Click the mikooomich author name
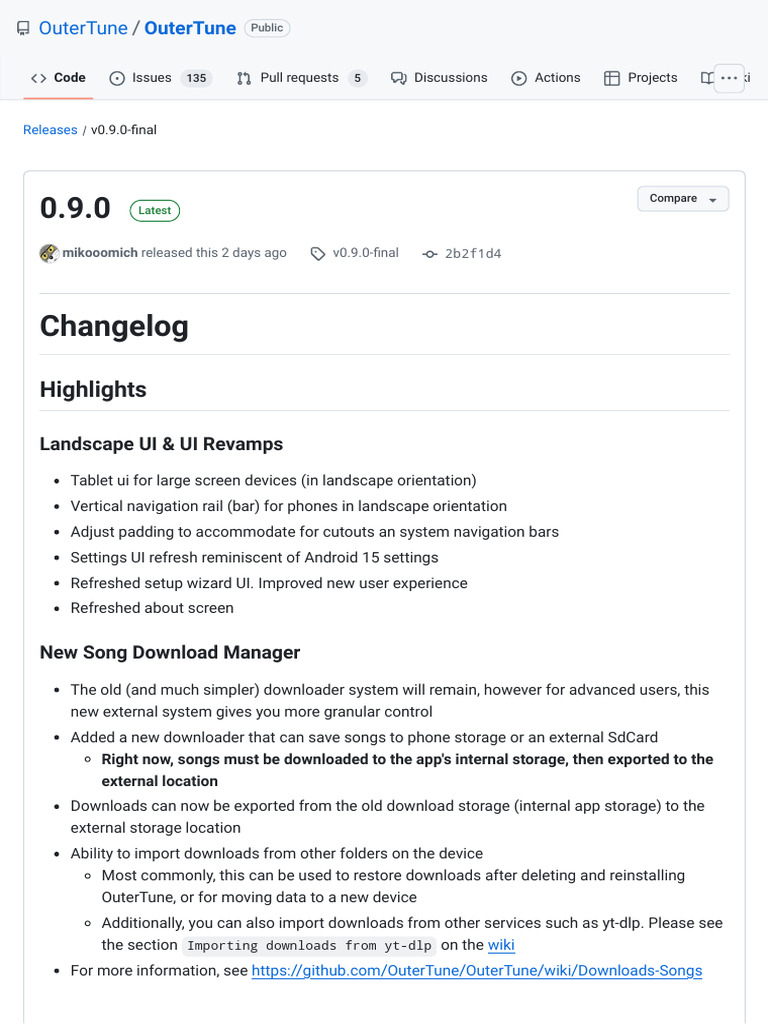 [100, 253]
